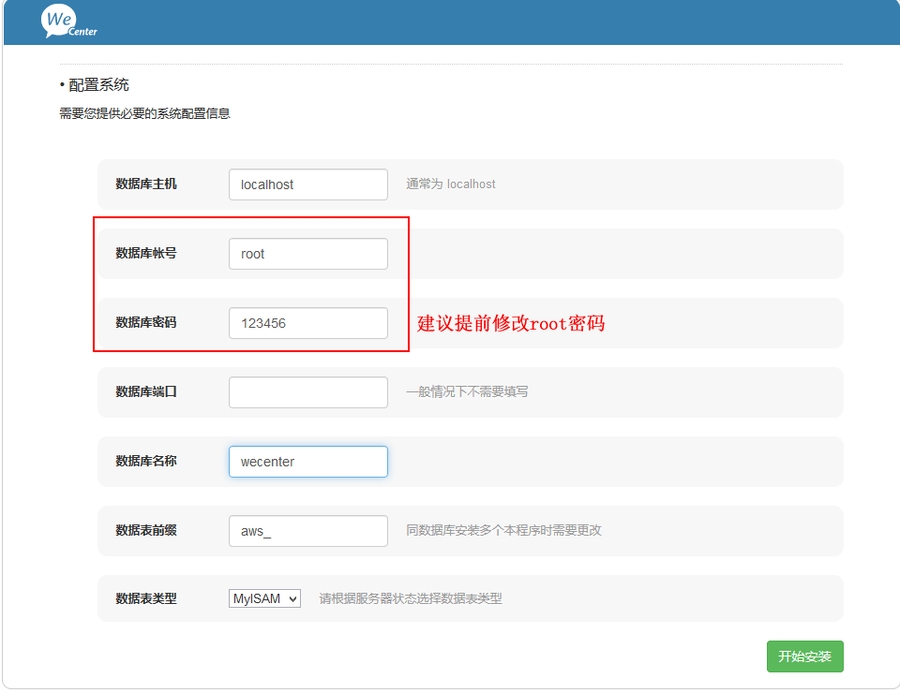Open the MyISAM table type dropdown

[264, 599]
